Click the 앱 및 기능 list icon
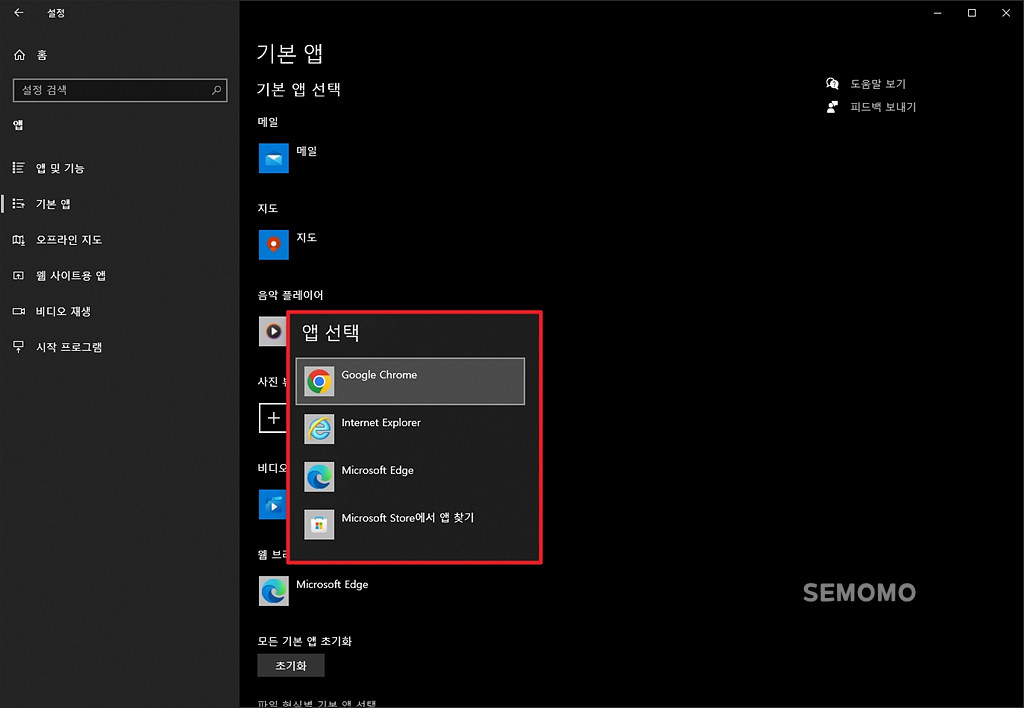Screen dimensions: 1024x708 pos(19,168)
